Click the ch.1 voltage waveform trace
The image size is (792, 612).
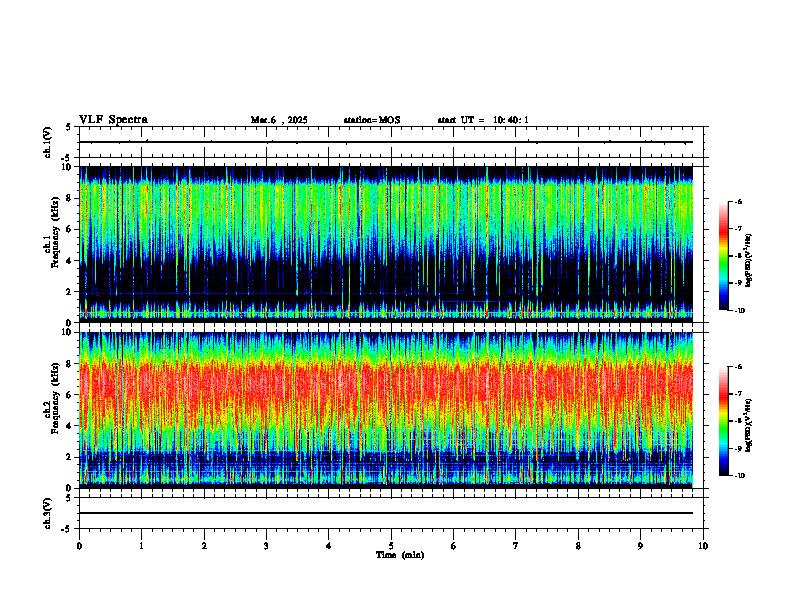(x=386, y=142)
